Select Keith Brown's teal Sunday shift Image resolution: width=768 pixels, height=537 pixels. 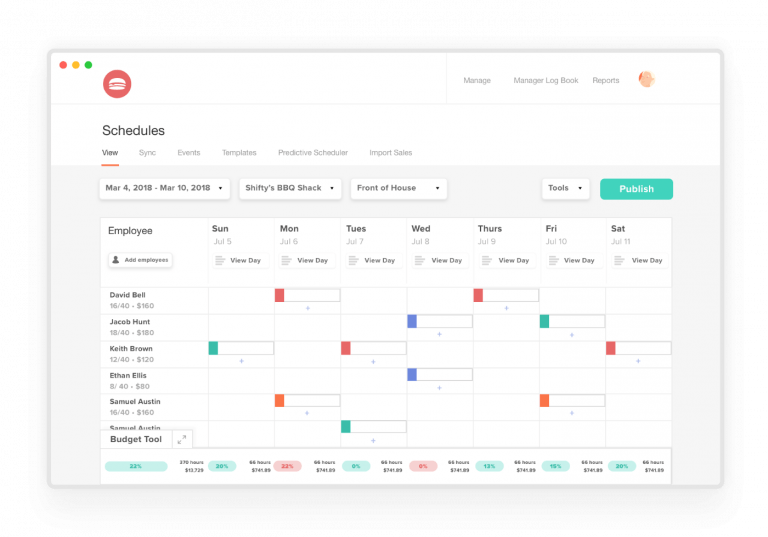[x=241, y=348]
